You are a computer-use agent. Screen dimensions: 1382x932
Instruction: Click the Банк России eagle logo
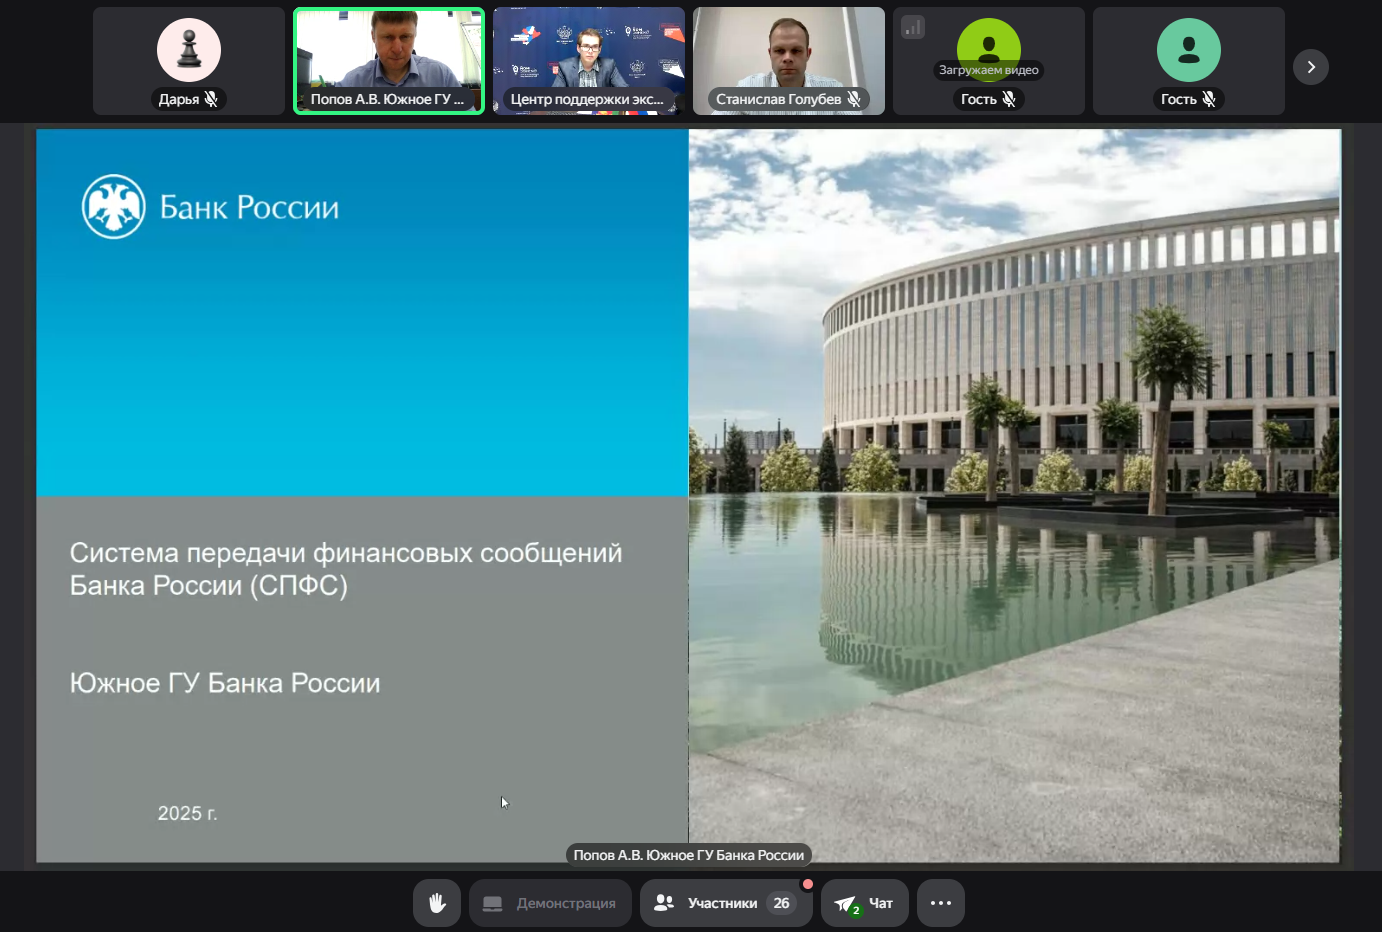[x=114, y=207]
